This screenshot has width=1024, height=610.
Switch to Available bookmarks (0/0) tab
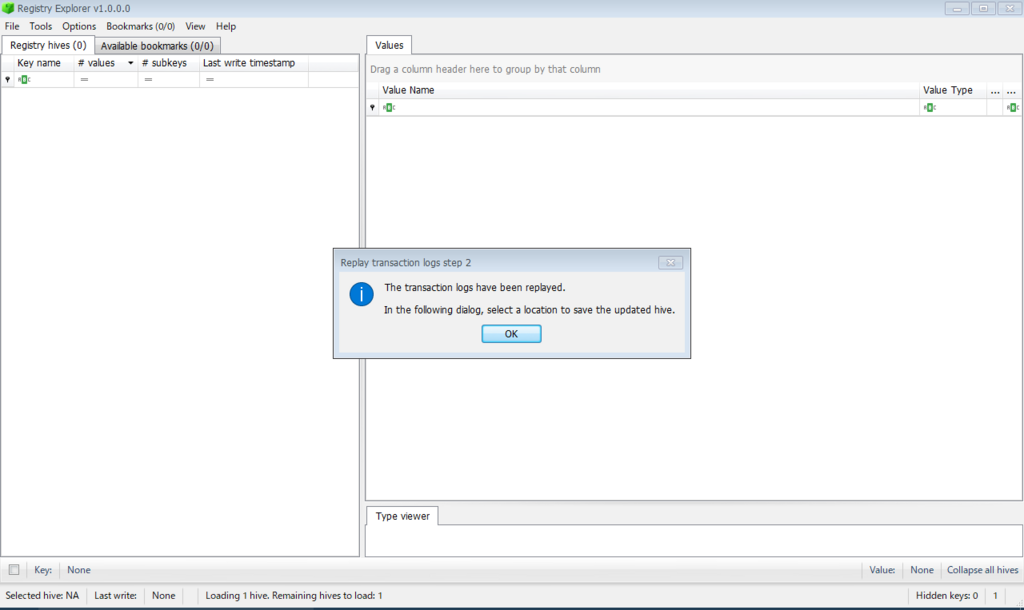click(x=157, y=46)
